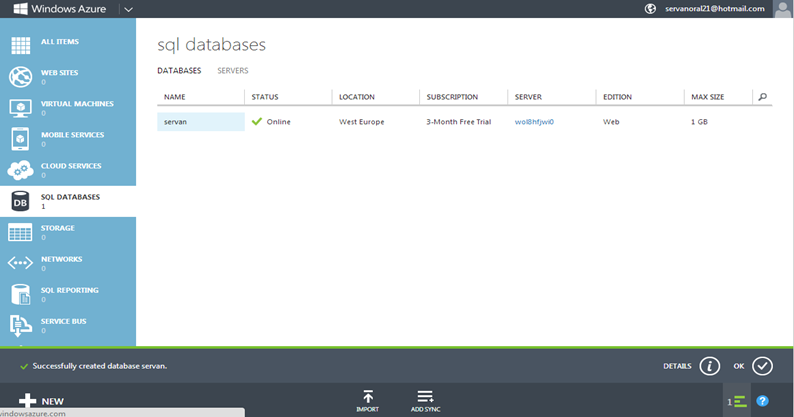794x417 pixels.
Task: Switch to the Databases tab
Action: tap(179, 70)
